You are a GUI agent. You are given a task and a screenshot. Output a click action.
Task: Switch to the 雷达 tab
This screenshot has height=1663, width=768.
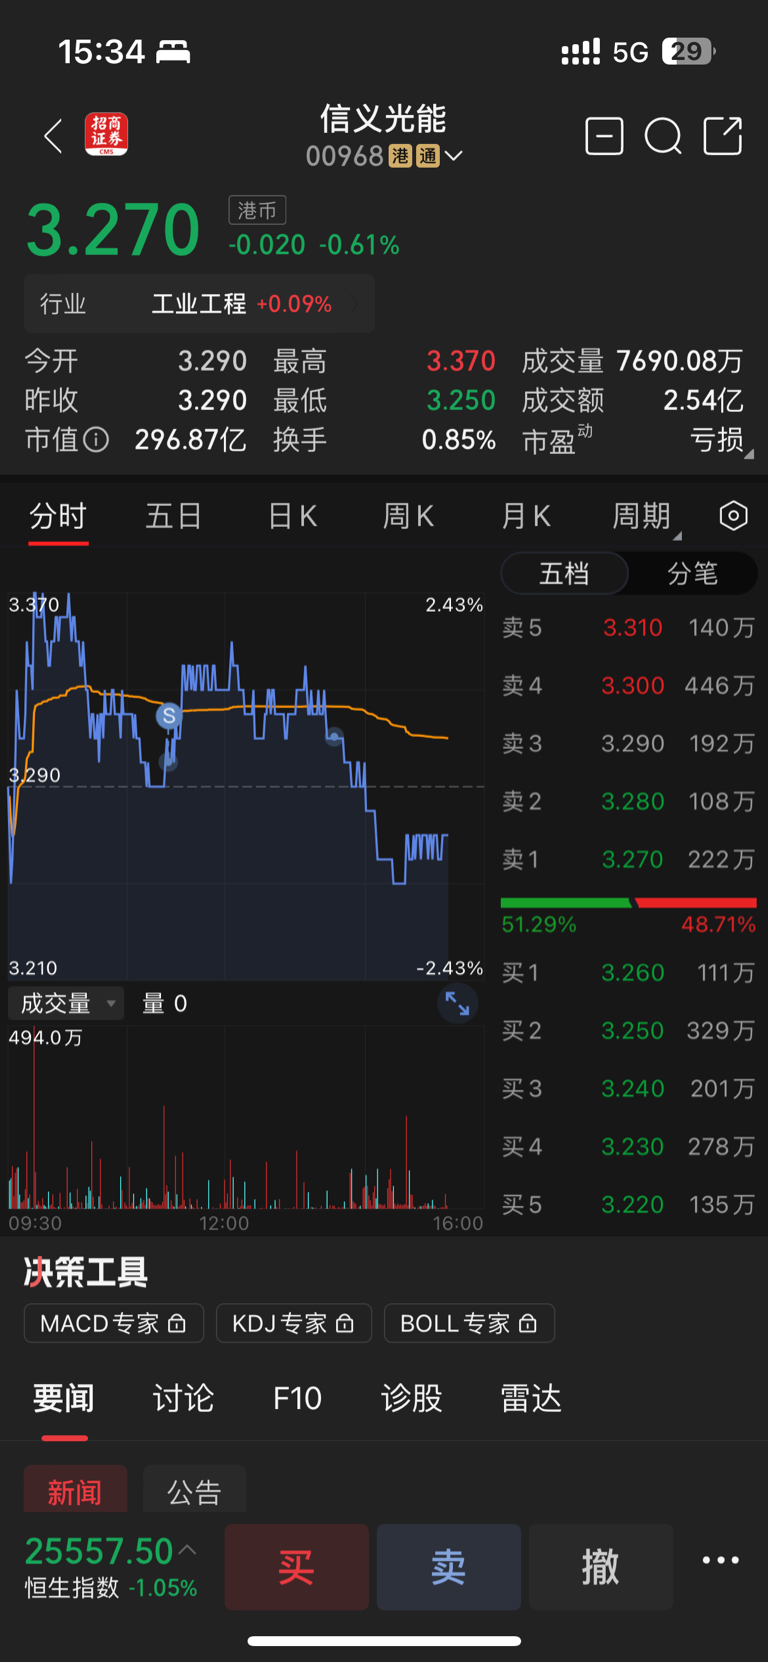point(531,1398)
